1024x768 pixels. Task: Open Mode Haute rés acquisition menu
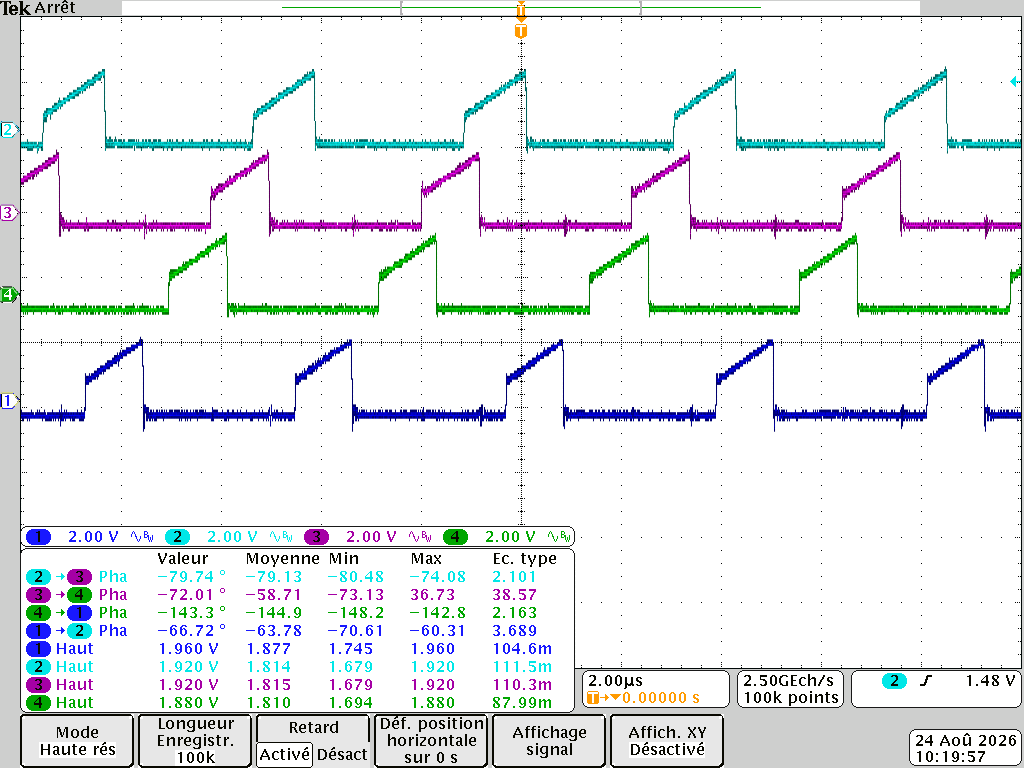click(77, 741)
